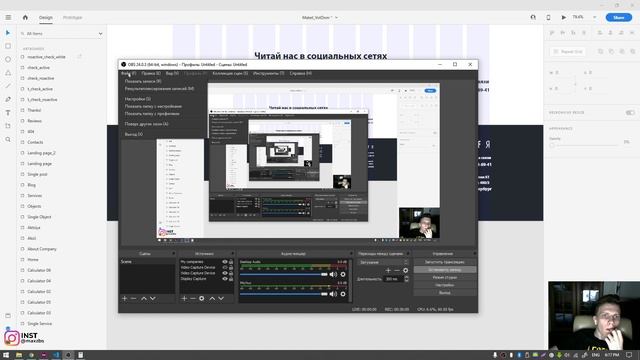Open the Вид menu in OBS
This screenshot has width=640, height=360.
[172, 73]
